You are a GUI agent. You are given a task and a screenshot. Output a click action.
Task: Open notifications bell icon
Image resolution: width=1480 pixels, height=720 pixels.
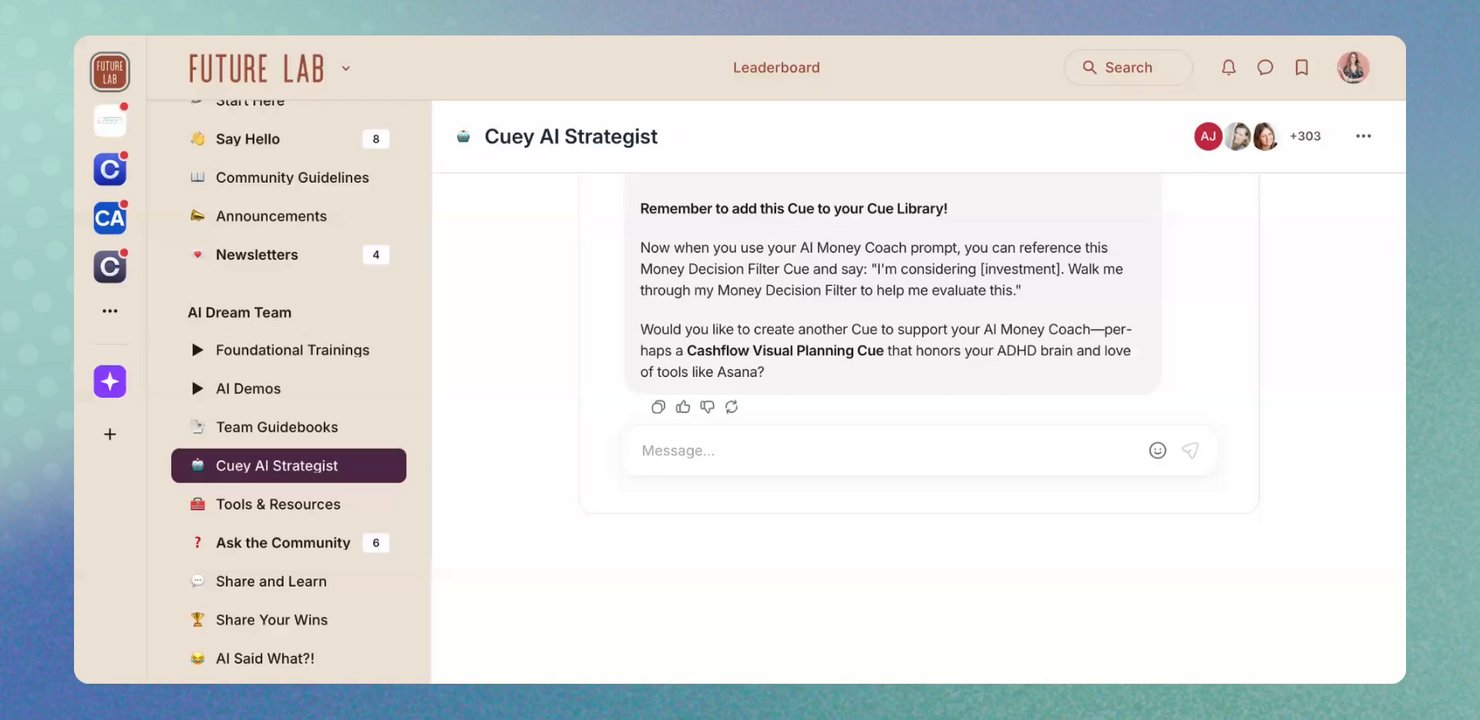pyautogui.click(x=1229, y=67)
